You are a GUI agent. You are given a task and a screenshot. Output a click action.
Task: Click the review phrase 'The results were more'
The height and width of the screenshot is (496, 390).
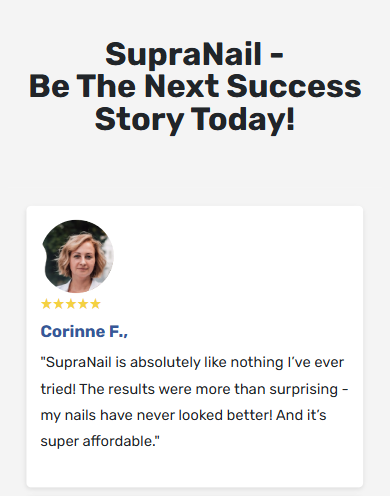pyautogui.click(x=155, y=389)
